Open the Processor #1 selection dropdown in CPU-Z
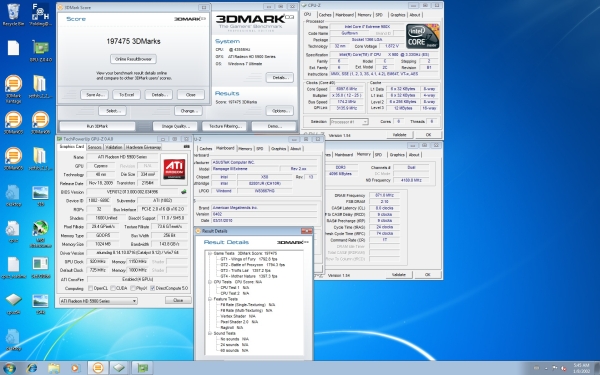Image resolution: width=600 pixels, height=375 pixels. pyautogui.click(x=349, y=122)
